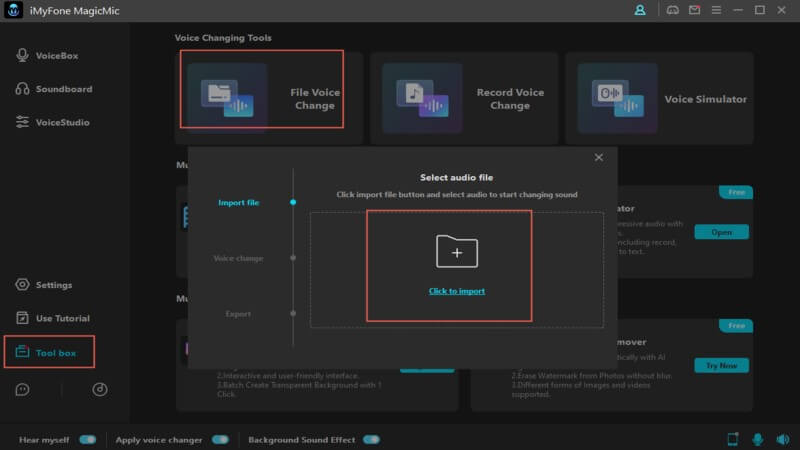Click the feedback chat bubble icon
The width and height of the screenshot is (800, 450).
[x=22, y=390]
